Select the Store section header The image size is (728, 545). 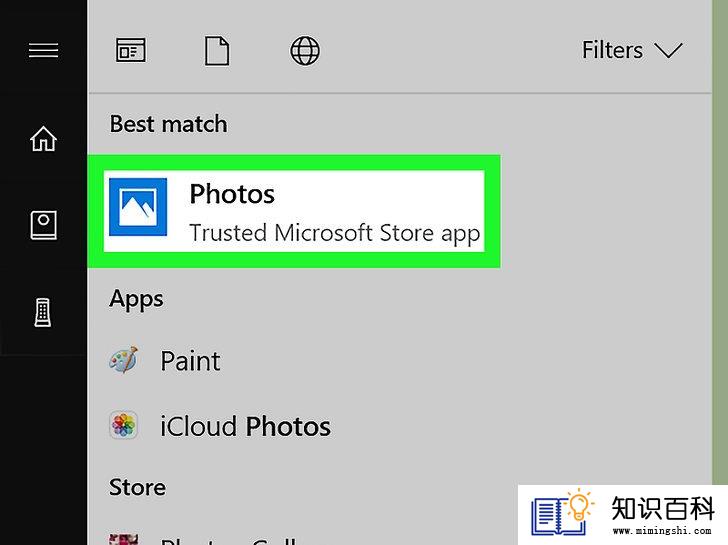pyautogui.click(x=137, y=487)
